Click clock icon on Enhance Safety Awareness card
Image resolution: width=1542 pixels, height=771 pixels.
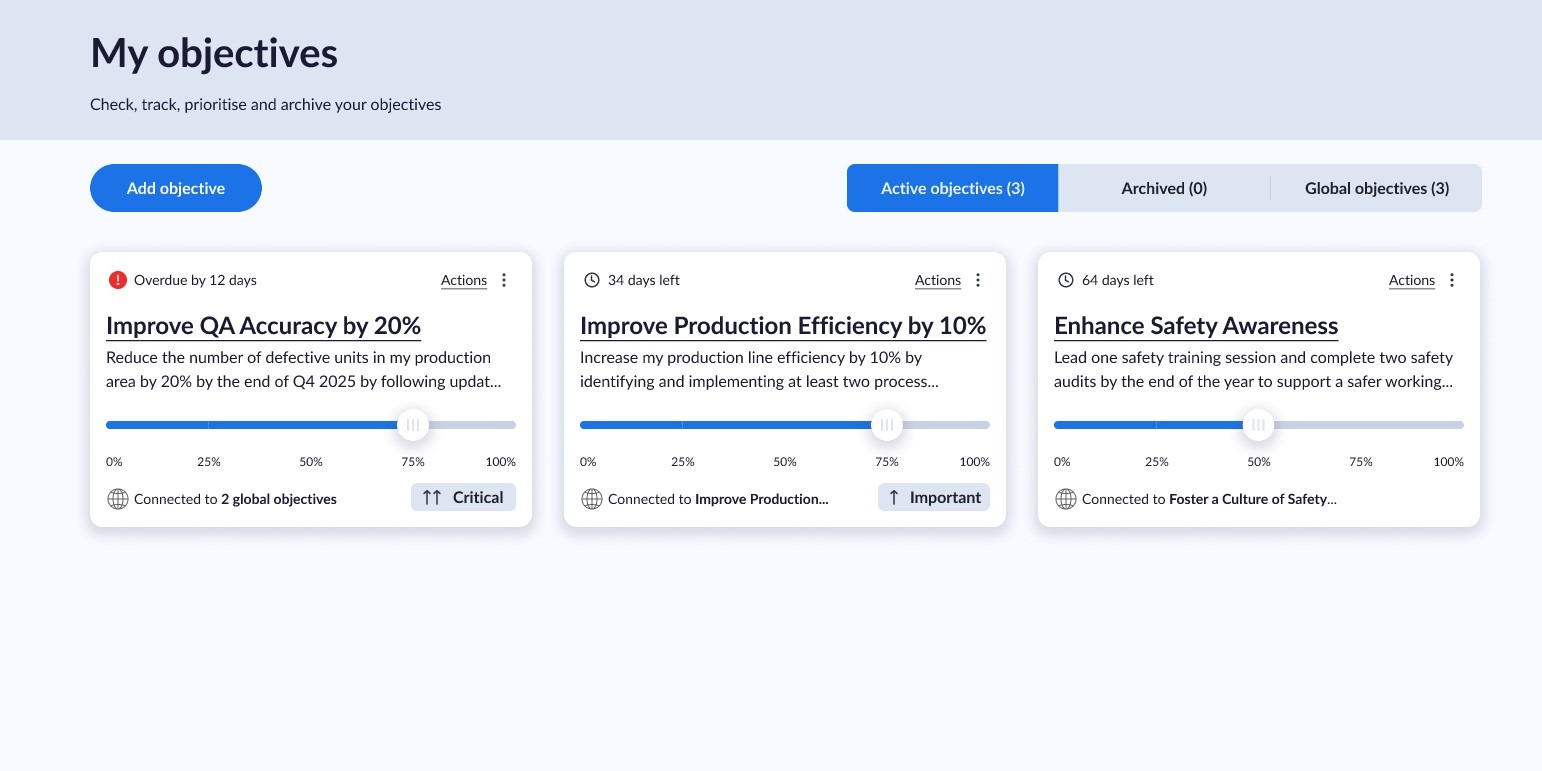coord(1066,280)
